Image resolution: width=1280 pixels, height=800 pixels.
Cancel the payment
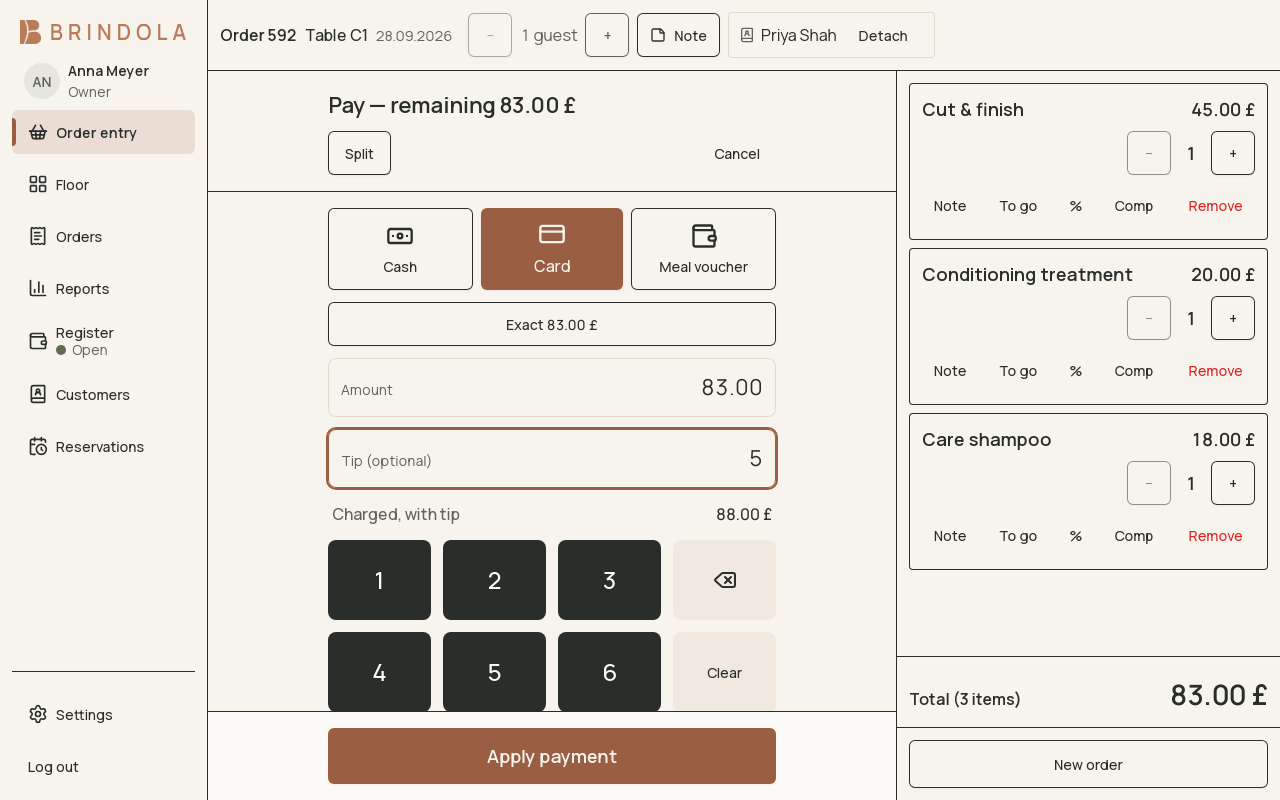coord(737,153)
